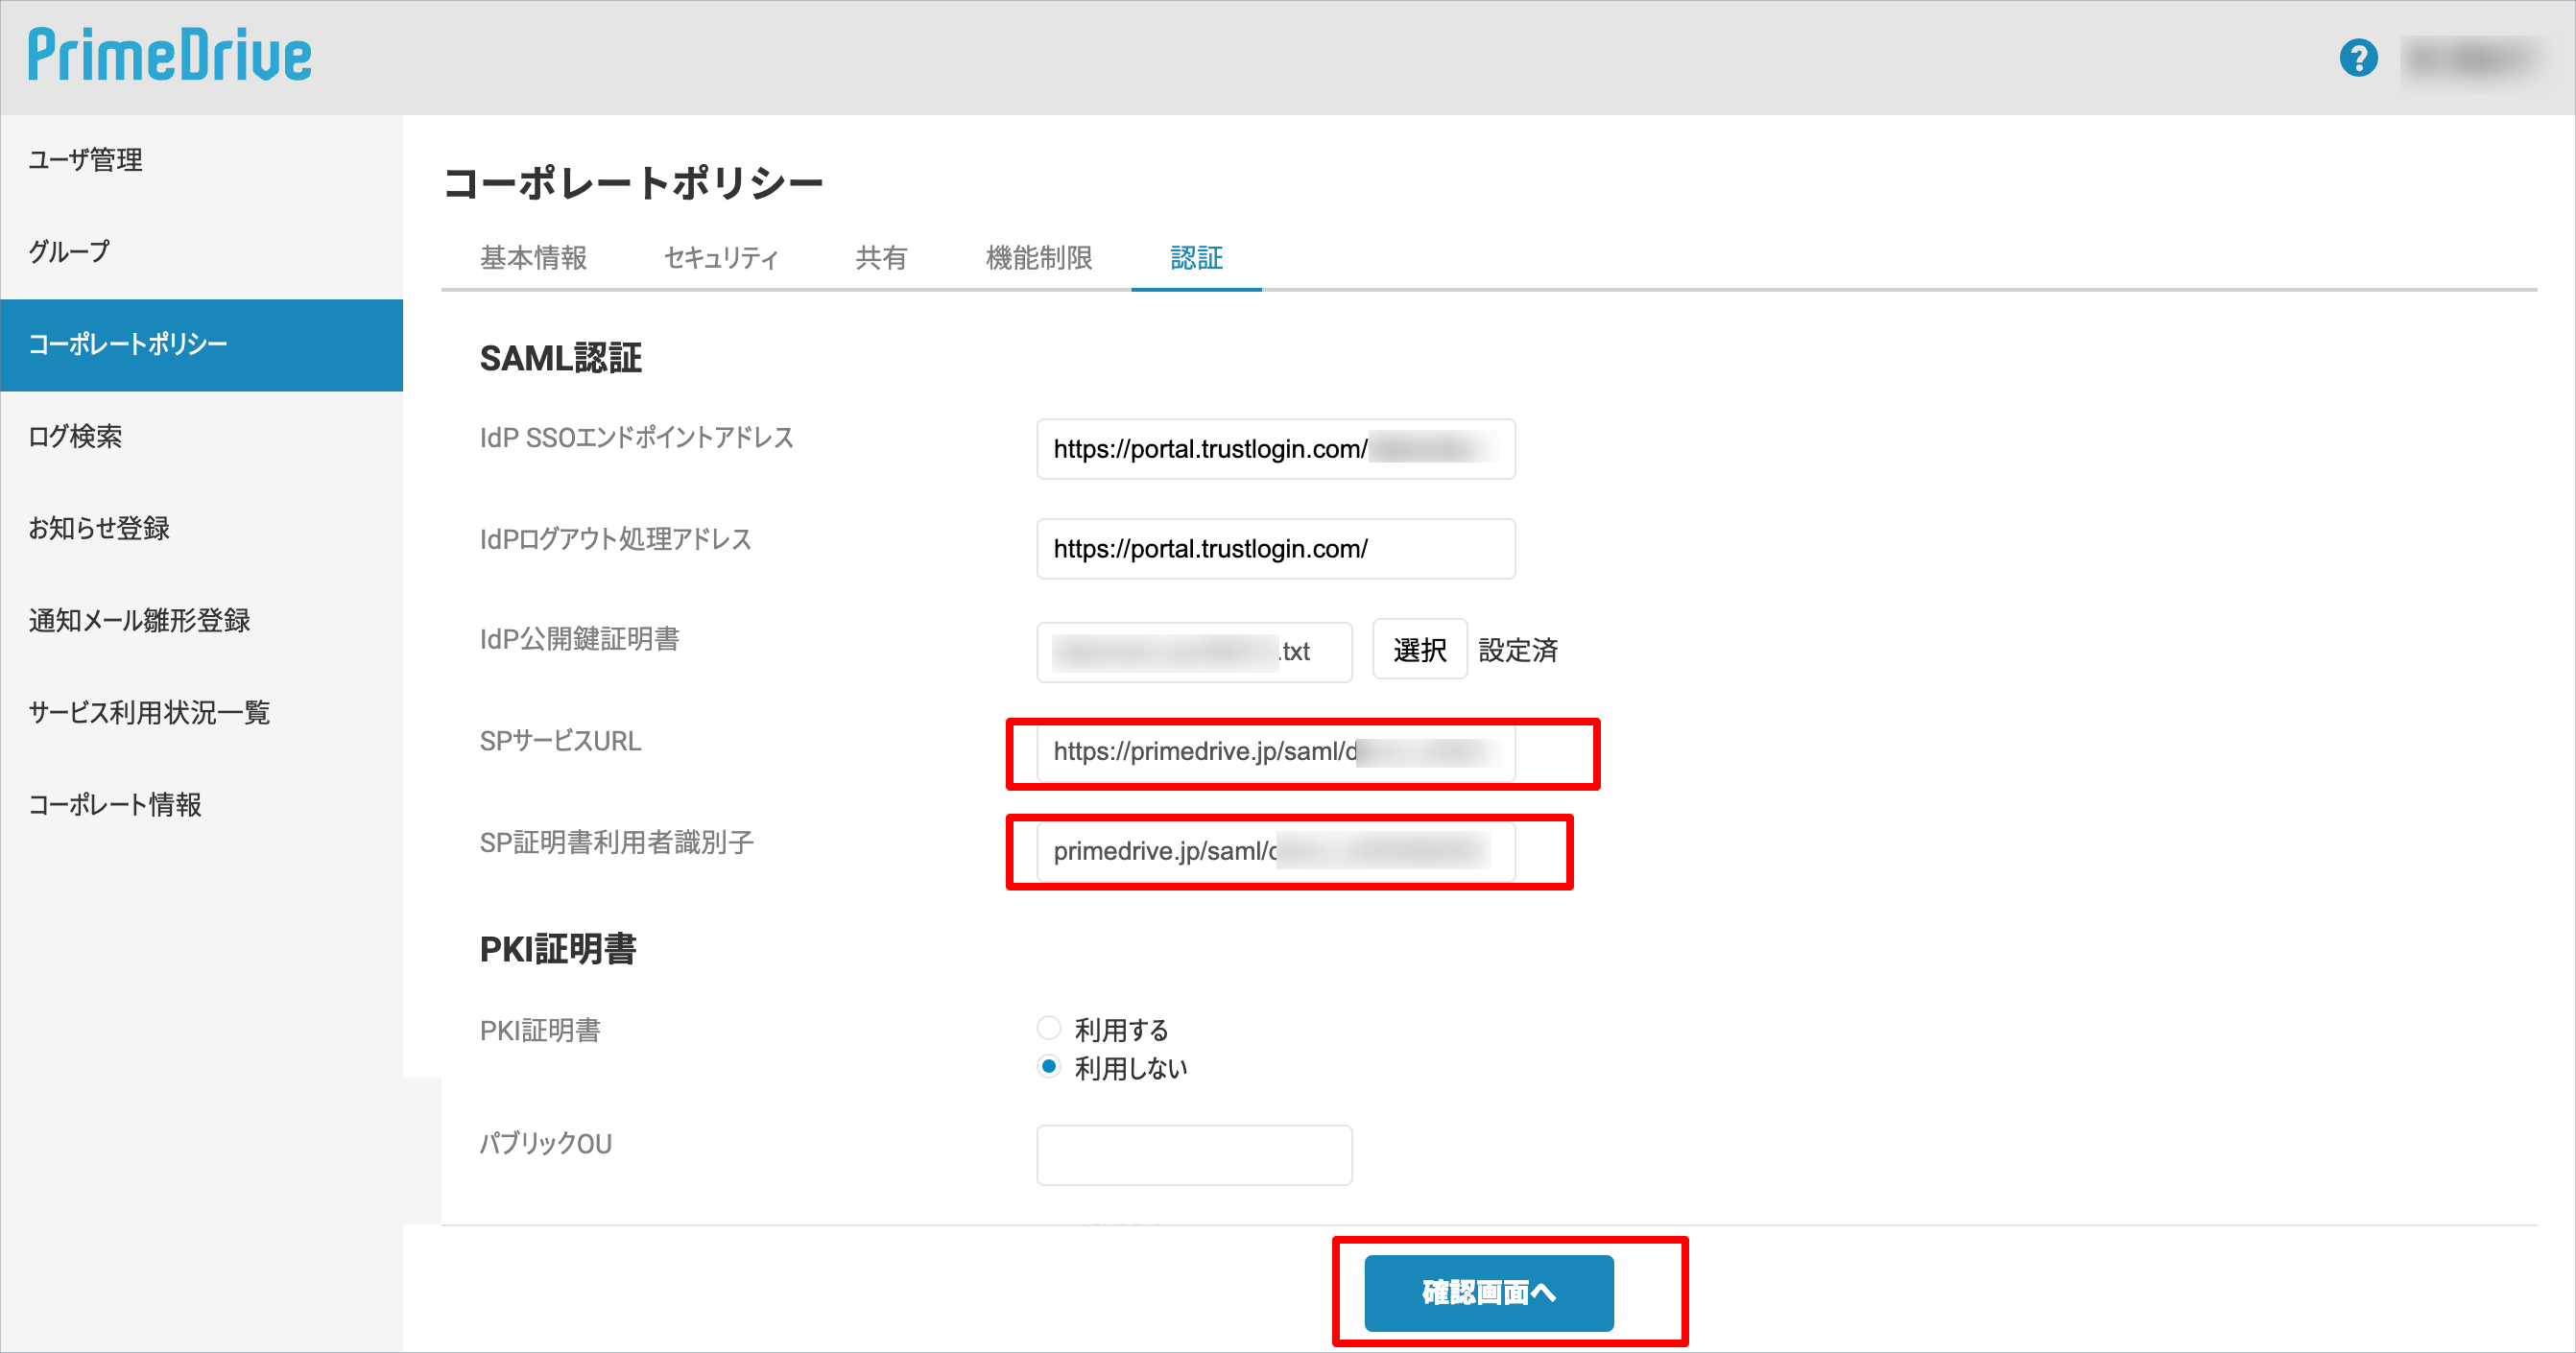Viewport: 2576px width, 1353px height.
Task: Click the SP証明書利用者識別子 field
Action: pos(1275,852)
